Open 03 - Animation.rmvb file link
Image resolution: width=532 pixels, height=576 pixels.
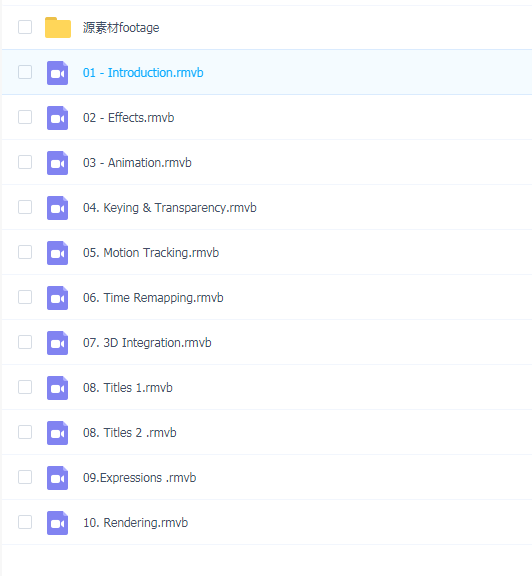click(137, 163)
